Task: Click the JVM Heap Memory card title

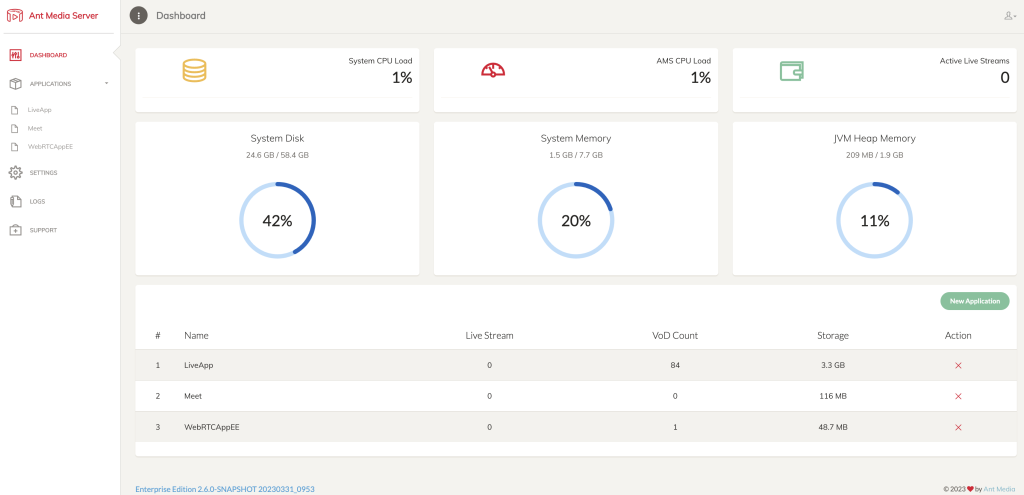Action: pyautogui.click(x=874, y=138)
